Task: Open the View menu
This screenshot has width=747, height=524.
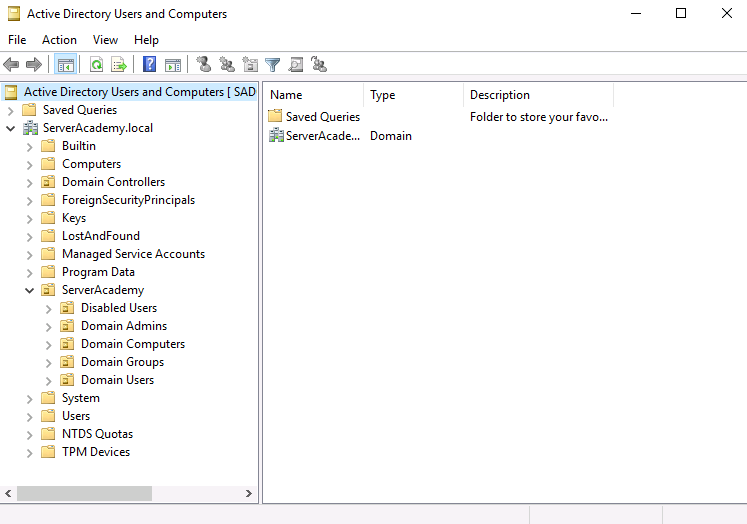Action: tap(105, 40)
